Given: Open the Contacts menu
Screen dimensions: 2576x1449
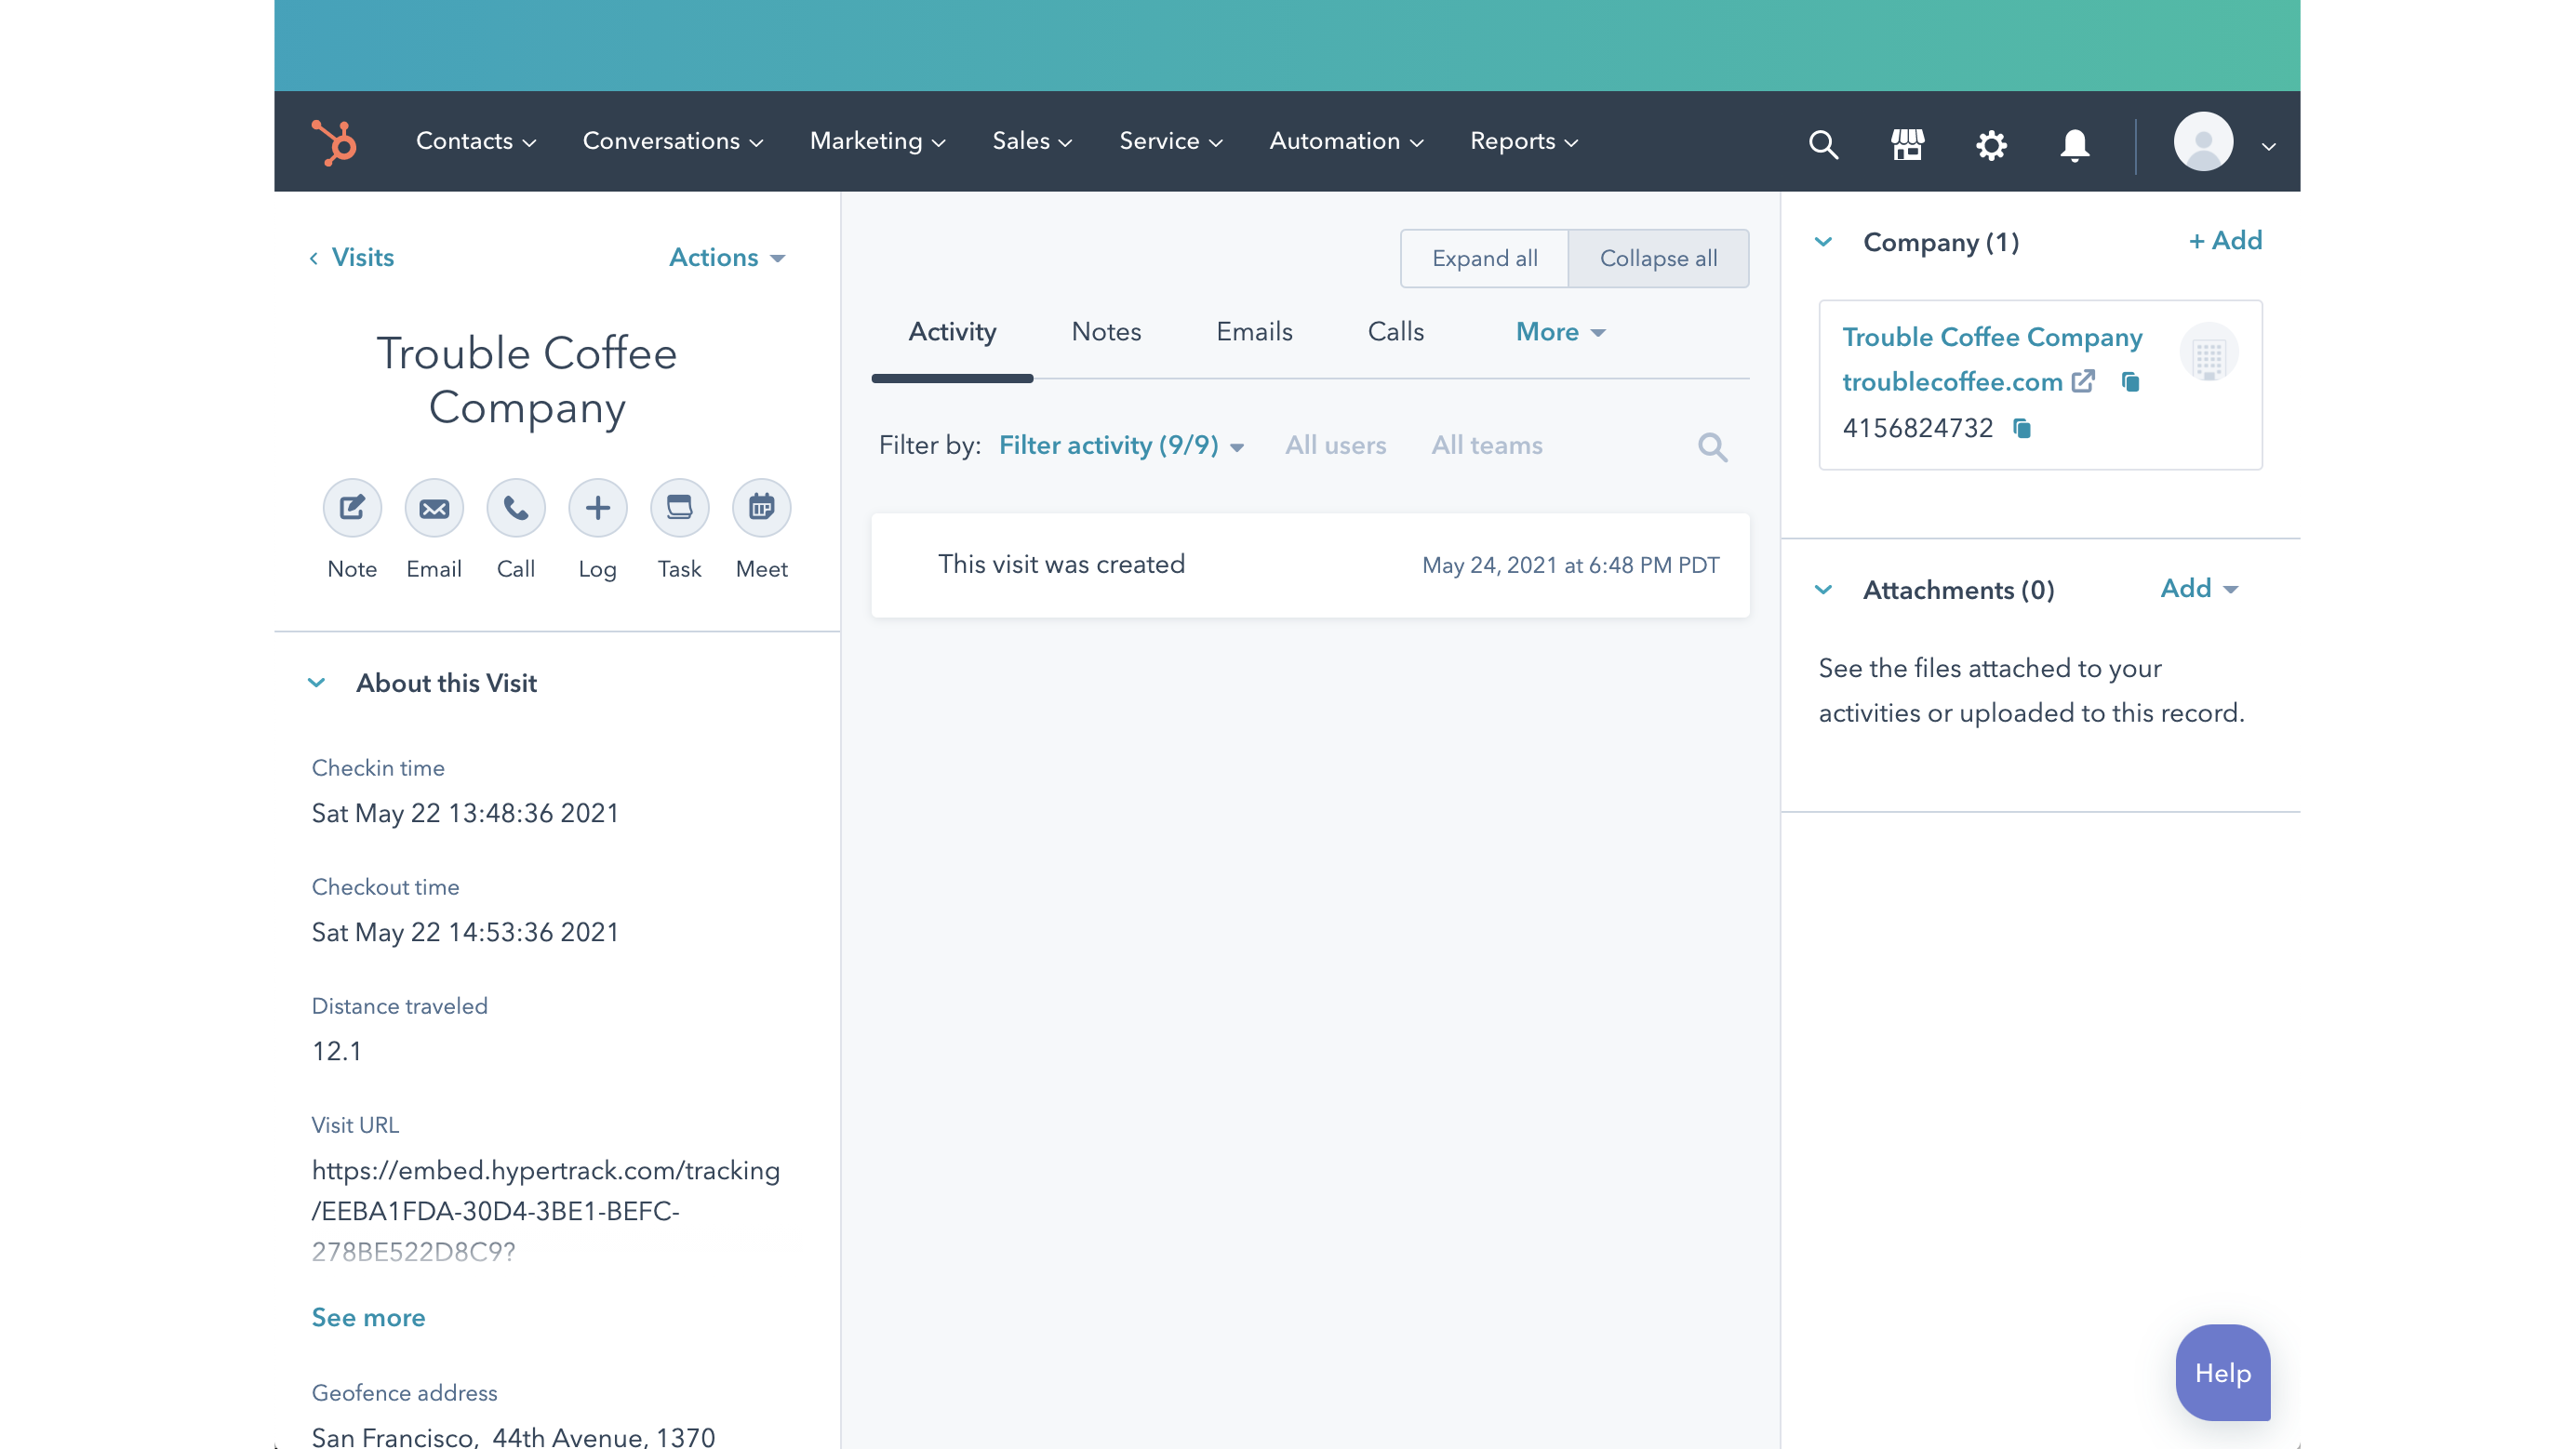Looking at the screenshot, I should point(476,141).
